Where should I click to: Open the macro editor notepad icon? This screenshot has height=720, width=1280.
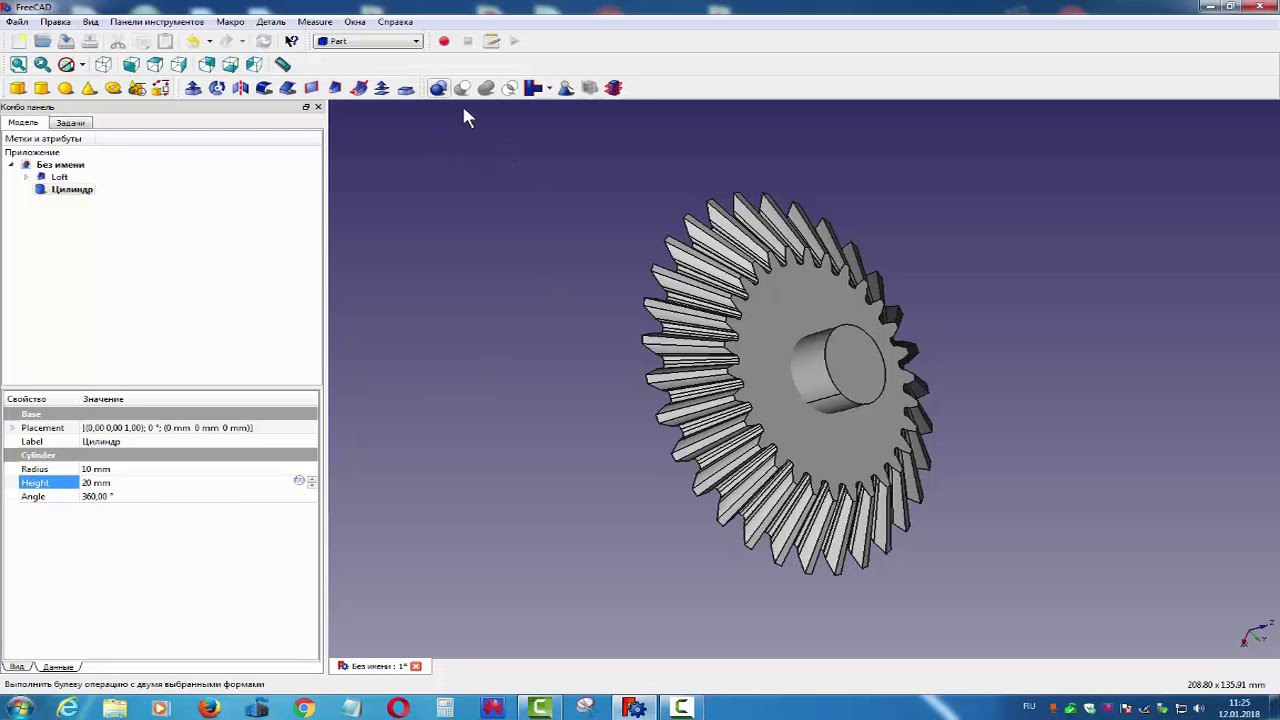[491, 41]
